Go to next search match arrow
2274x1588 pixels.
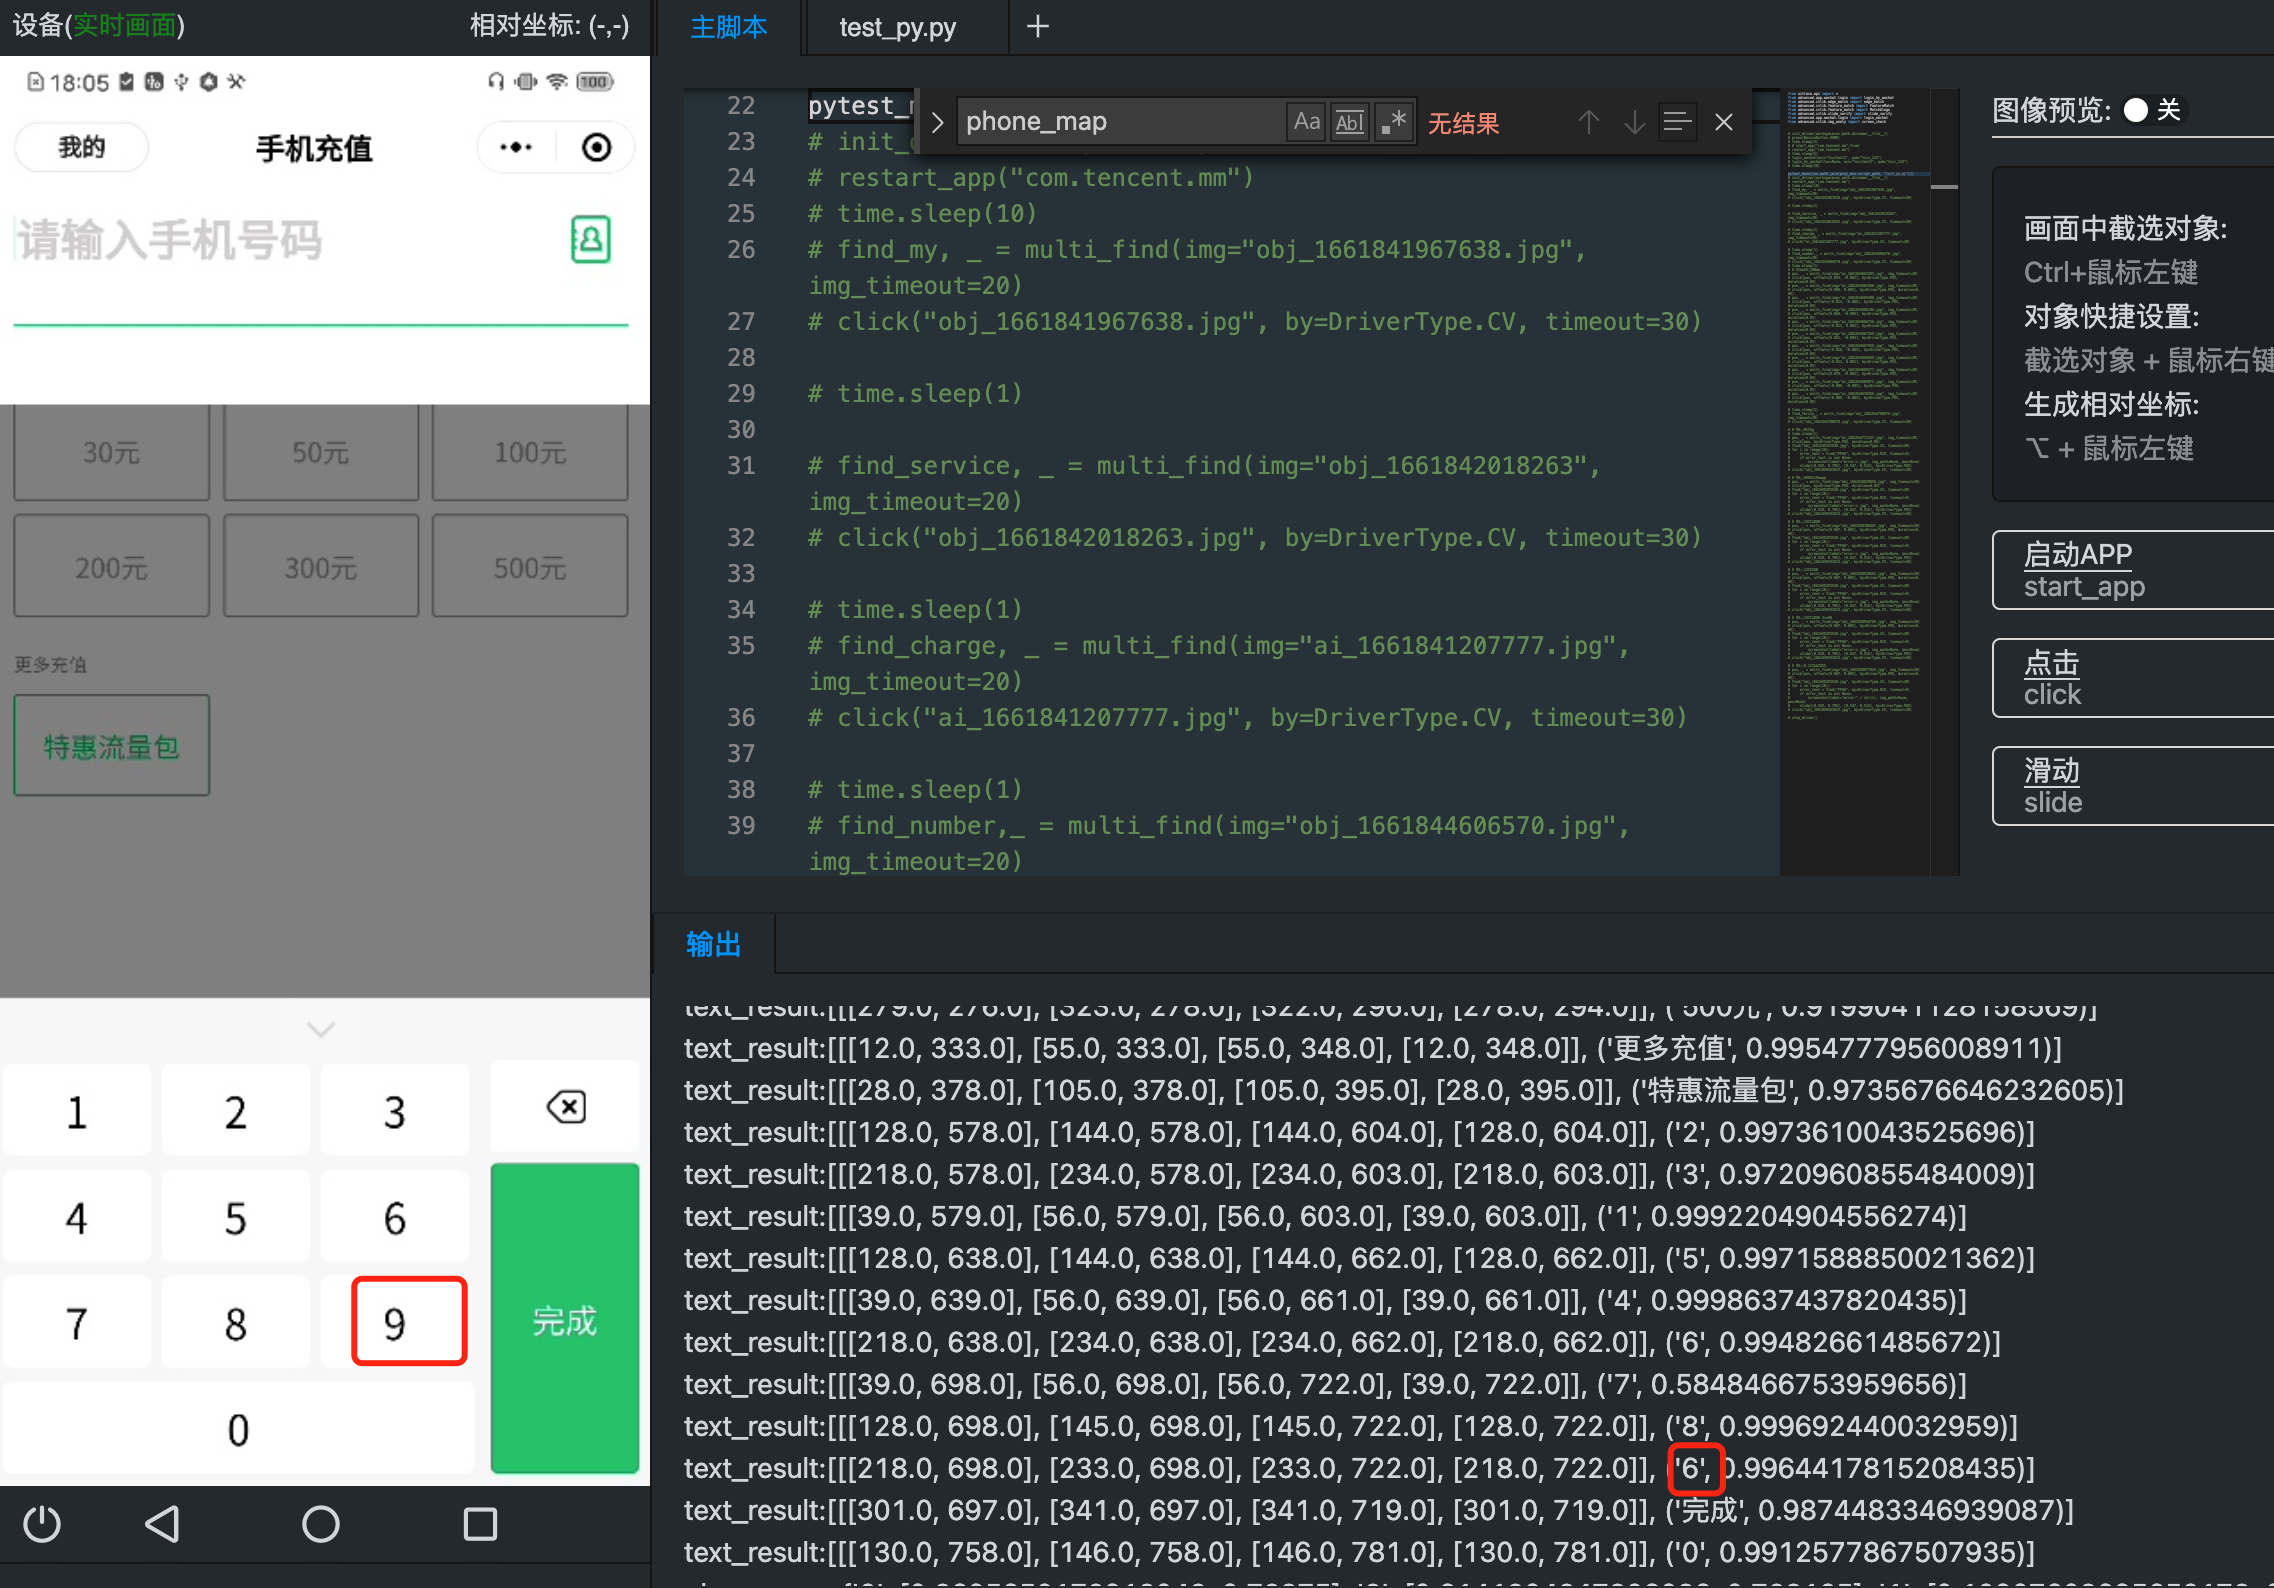point(1634,122)
